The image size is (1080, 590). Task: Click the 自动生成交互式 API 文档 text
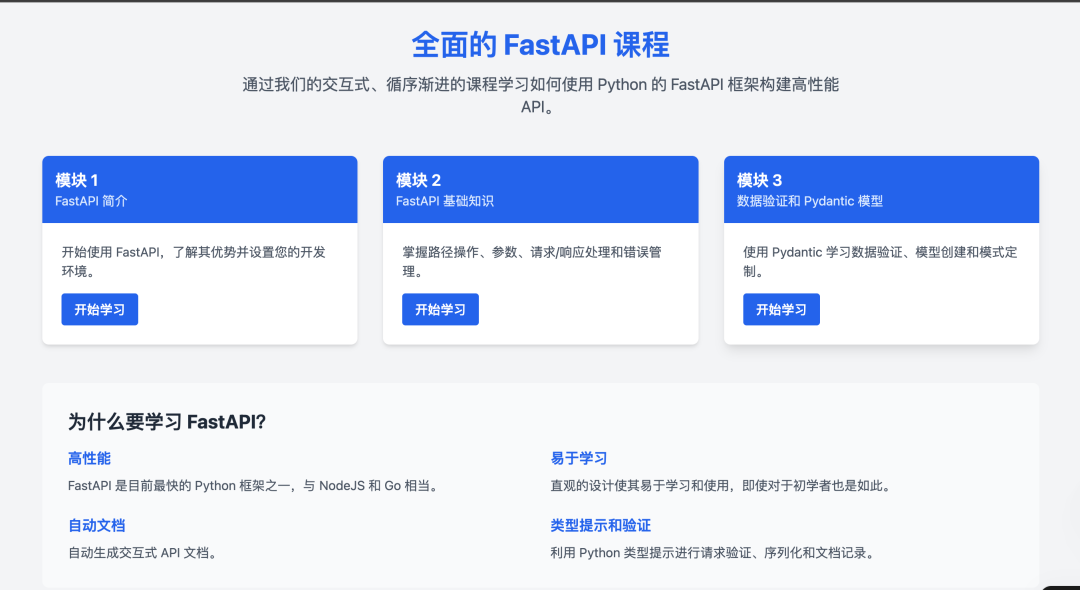[143, 552]
